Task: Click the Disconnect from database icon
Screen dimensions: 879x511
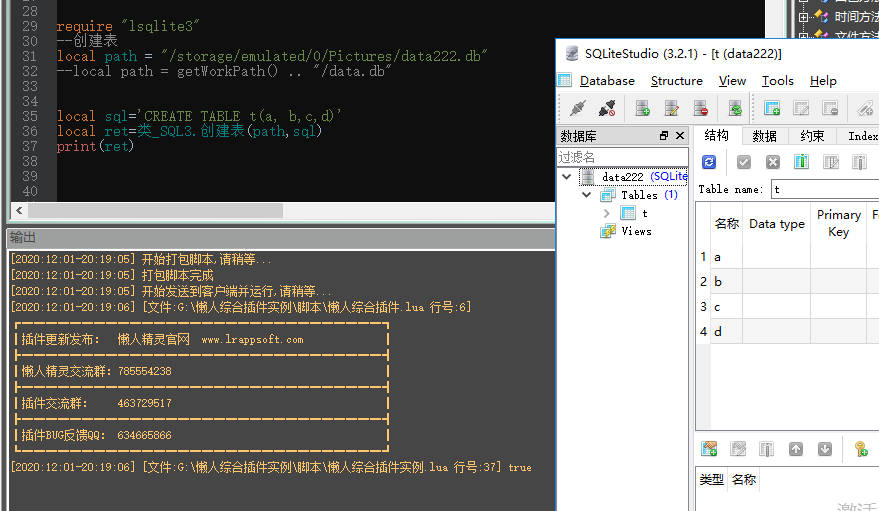Action: [x=607, y=108]
